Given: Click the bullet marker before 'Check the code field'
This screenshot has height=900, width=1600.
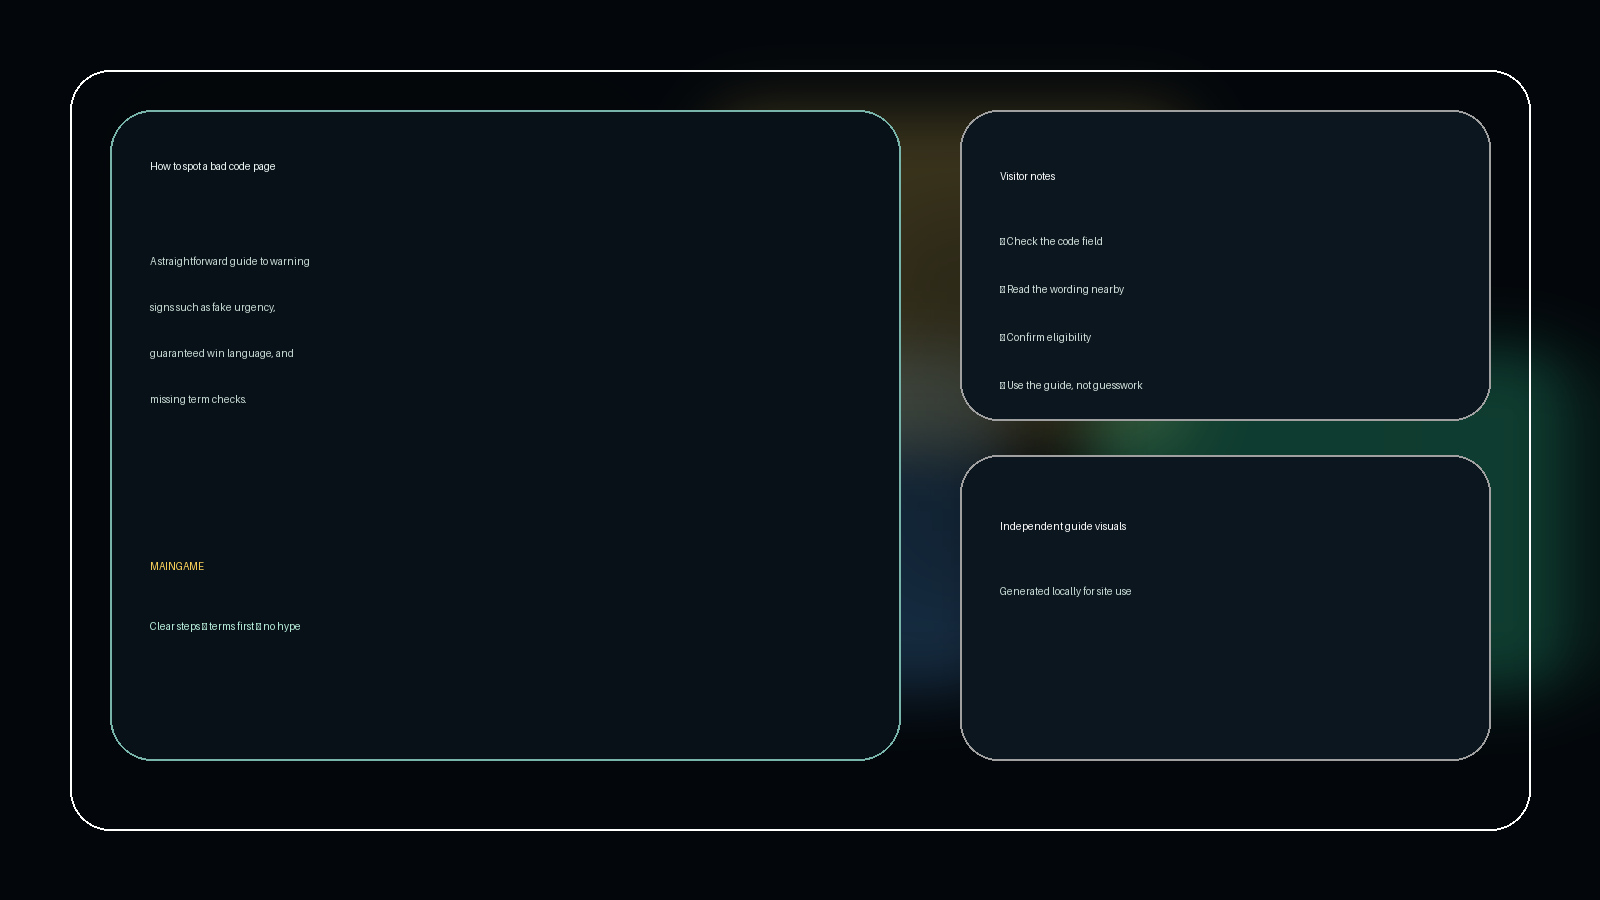Looking at the screenshot, I should [x=1002, y=241].
